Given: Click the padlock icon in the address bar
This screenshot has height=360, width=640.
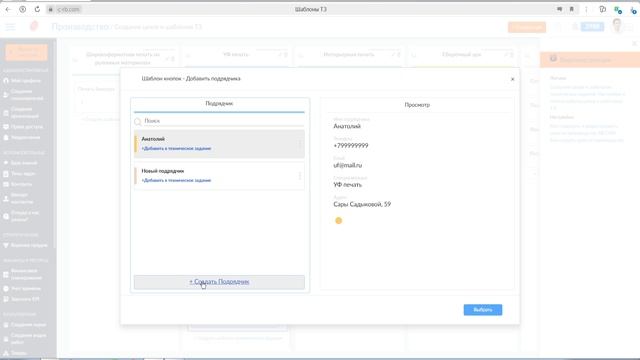Looking at the screenshot, I should point(51,9).
